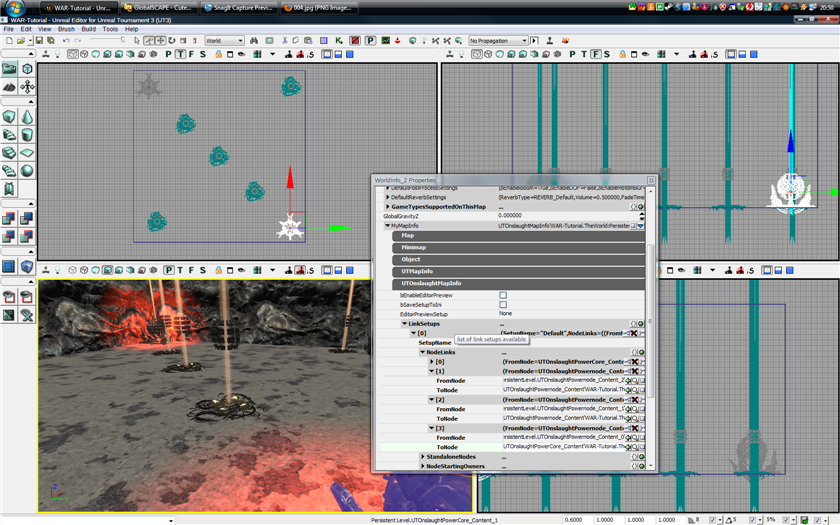Viewport: 840px width, 525px height.
Task: Open the Build menu
Action: pyautogui.click(x=88, y=29)
